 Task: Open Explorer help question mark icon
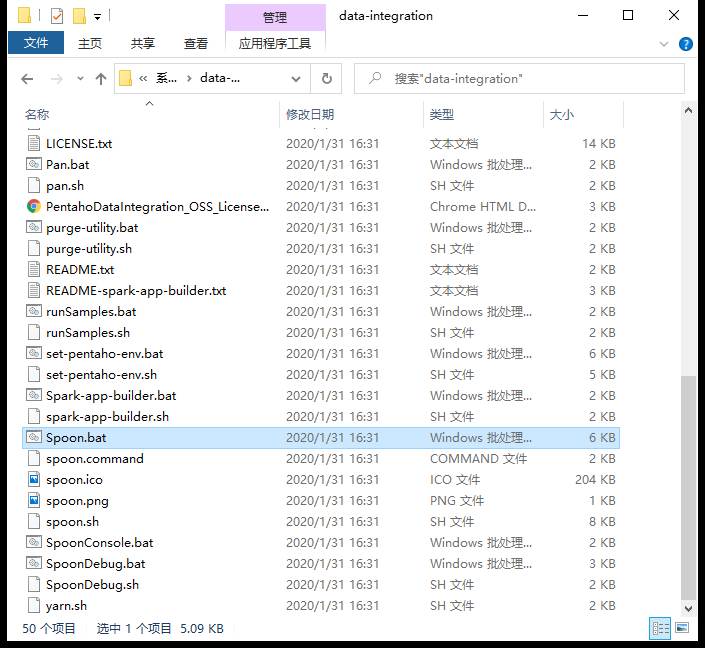pos(686,44)
